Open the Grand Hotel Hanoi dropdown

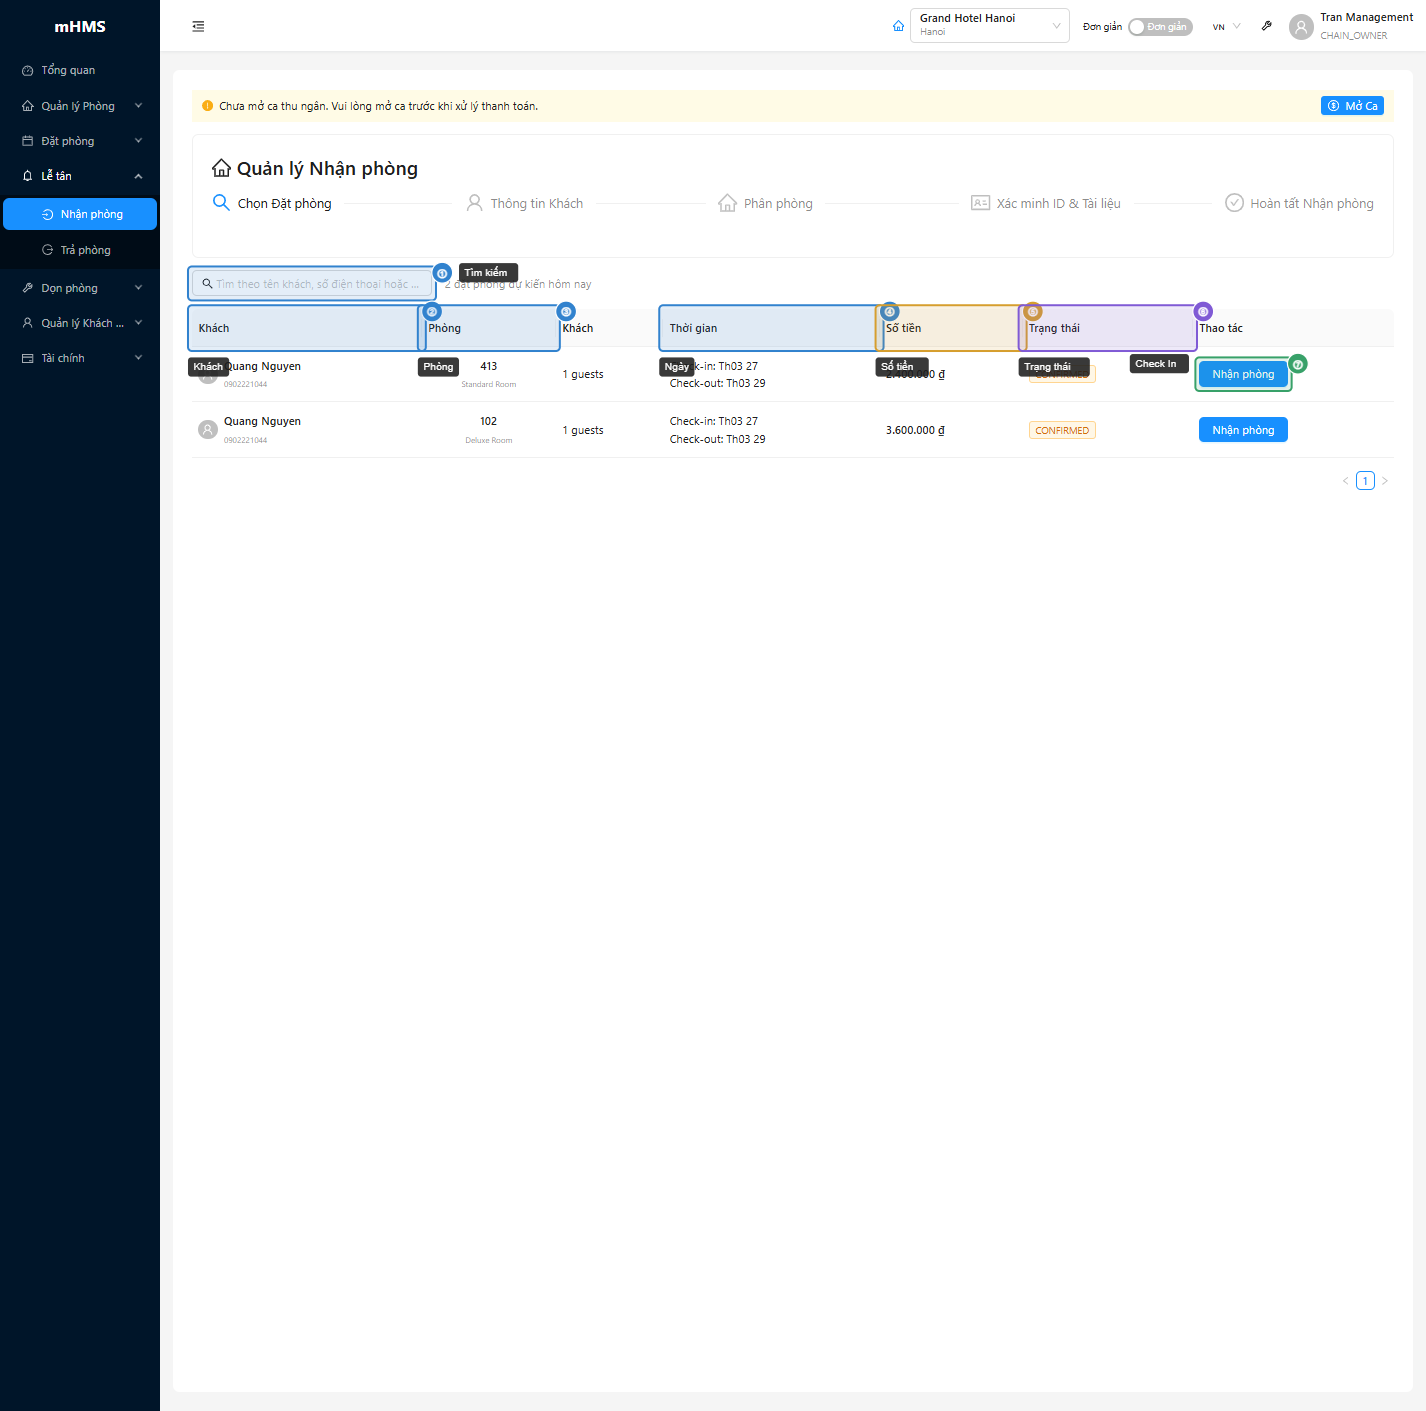click(x=988, y=26)
